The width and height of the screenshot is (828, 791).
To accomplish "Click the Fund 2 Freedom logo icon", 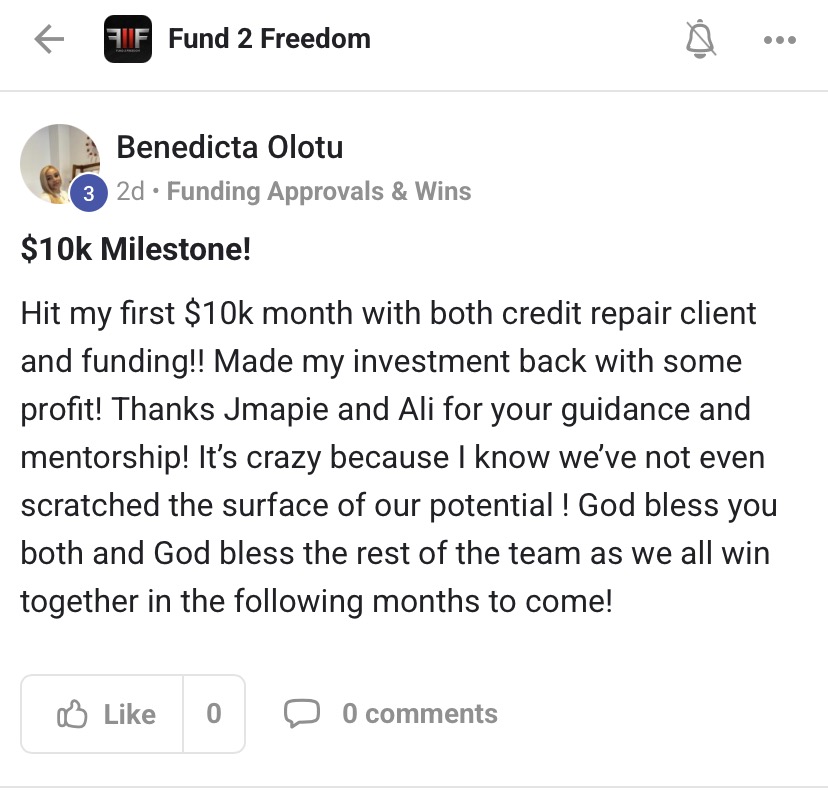I will pos(128,40).
